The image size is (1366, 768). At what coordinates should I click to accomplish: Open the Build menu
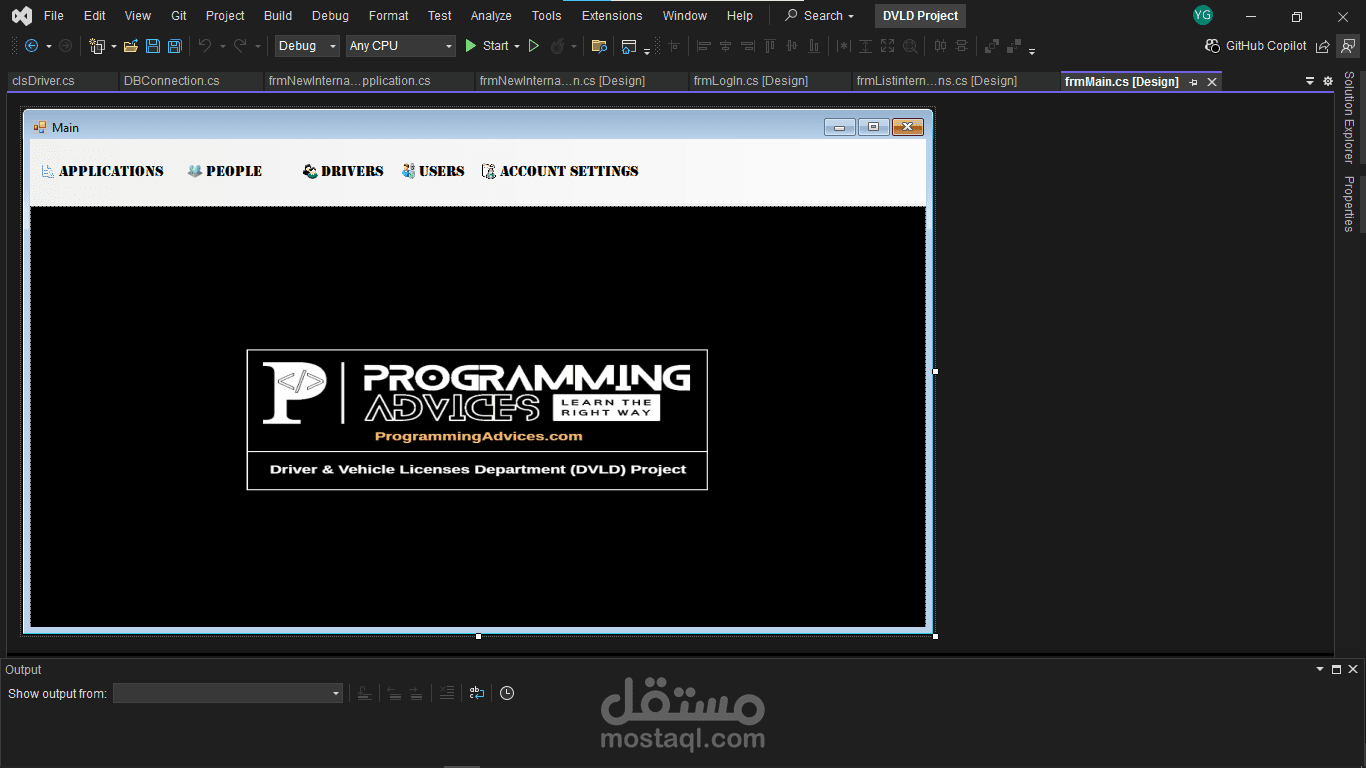point(278,16)
